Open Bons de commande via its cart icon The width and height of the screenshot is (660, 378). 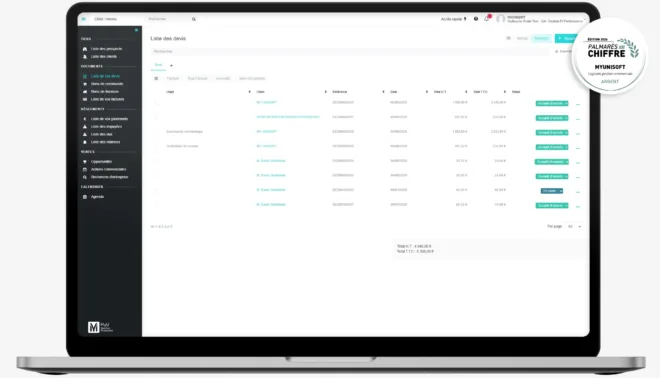85,84
